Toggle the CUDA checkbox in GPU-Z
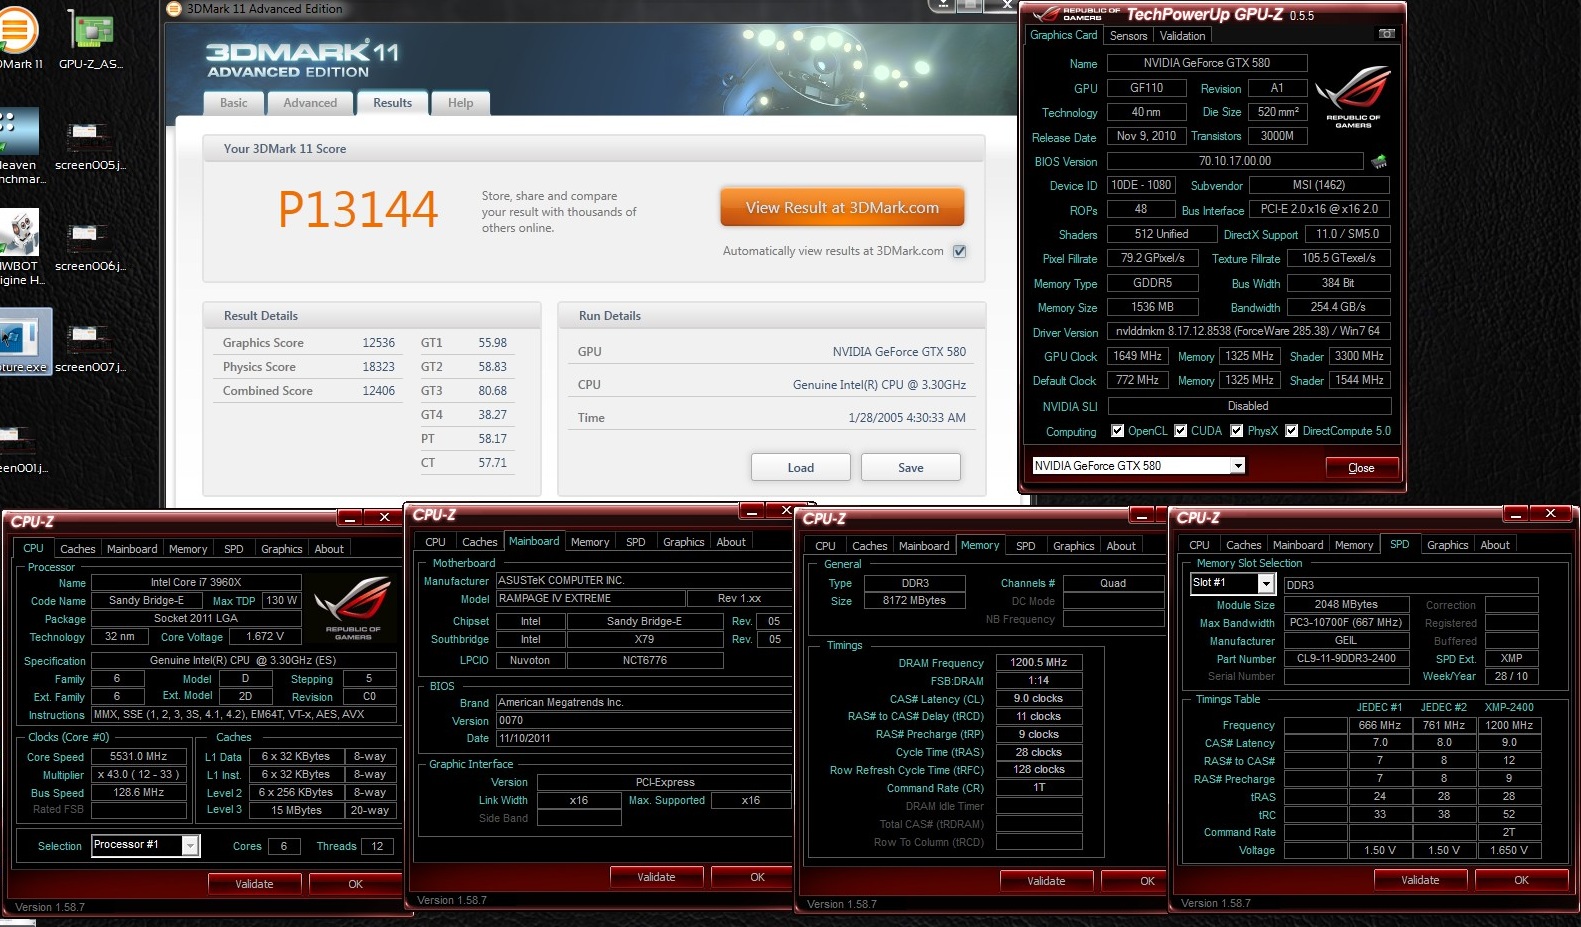This screenshot has width=1581, height=927. (1180, 431)
